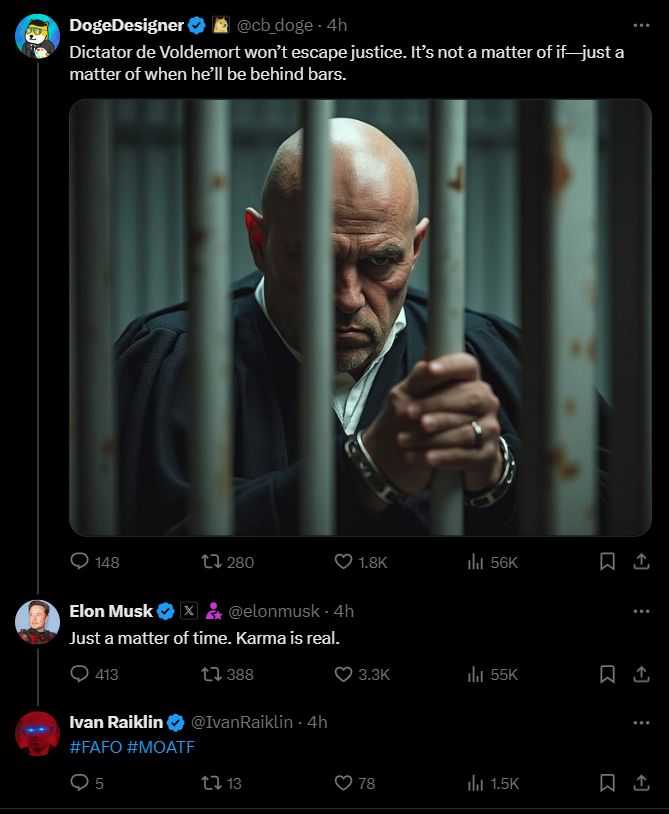Open more options on Ivan Raiklin's reply
This screenshot has width=669, height=814.
coord(641,722)
